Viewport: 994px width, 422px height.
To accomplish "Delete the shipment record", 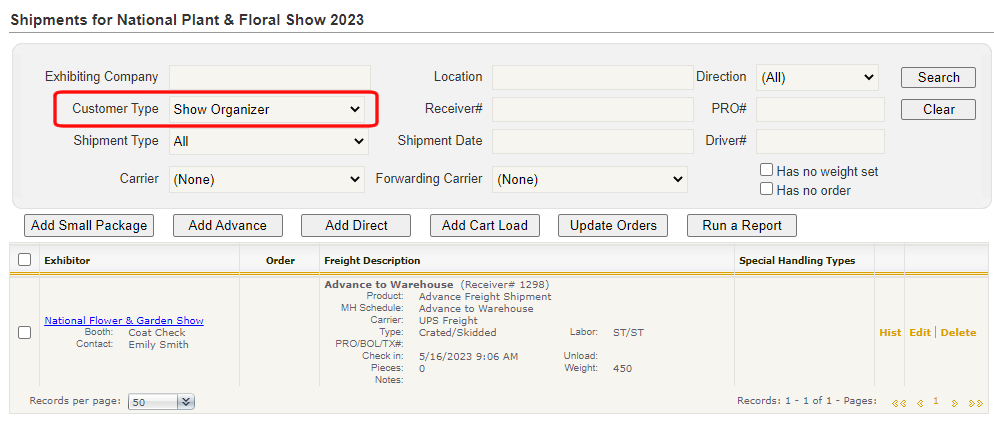I will (x=958, y=333).
